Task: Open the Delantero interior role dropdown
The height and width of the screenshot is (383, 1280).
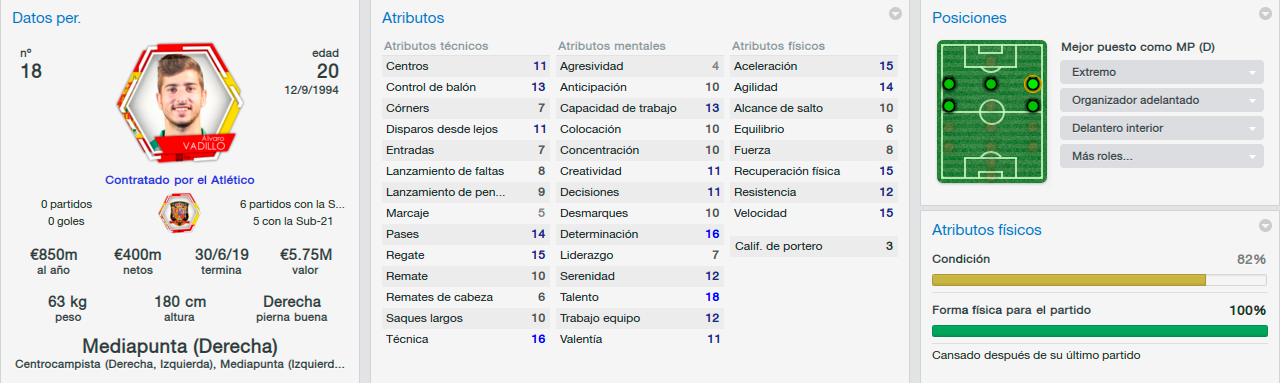Action: pyautogui.click(x=1161, y=129)
